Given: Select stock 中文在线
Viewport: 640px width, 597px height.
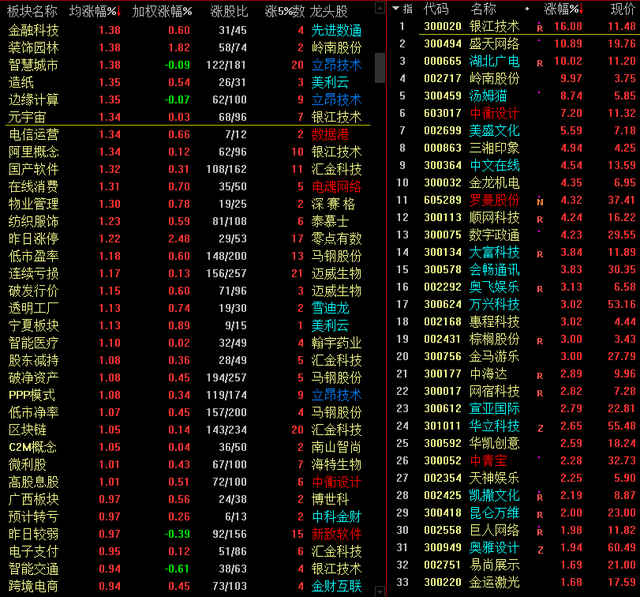Looking at the screenshot, I should click(x=494, y=165).
